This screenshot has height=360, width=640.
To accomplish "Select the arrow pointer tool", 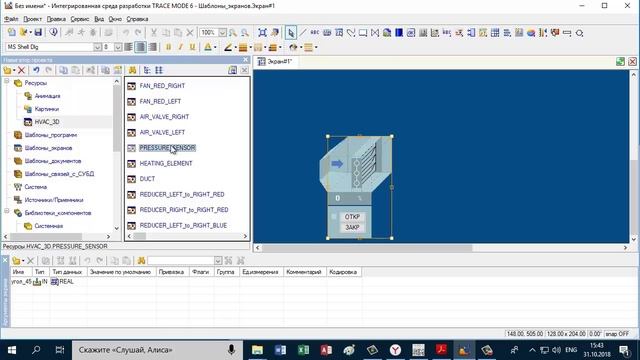I will [291, 33].
